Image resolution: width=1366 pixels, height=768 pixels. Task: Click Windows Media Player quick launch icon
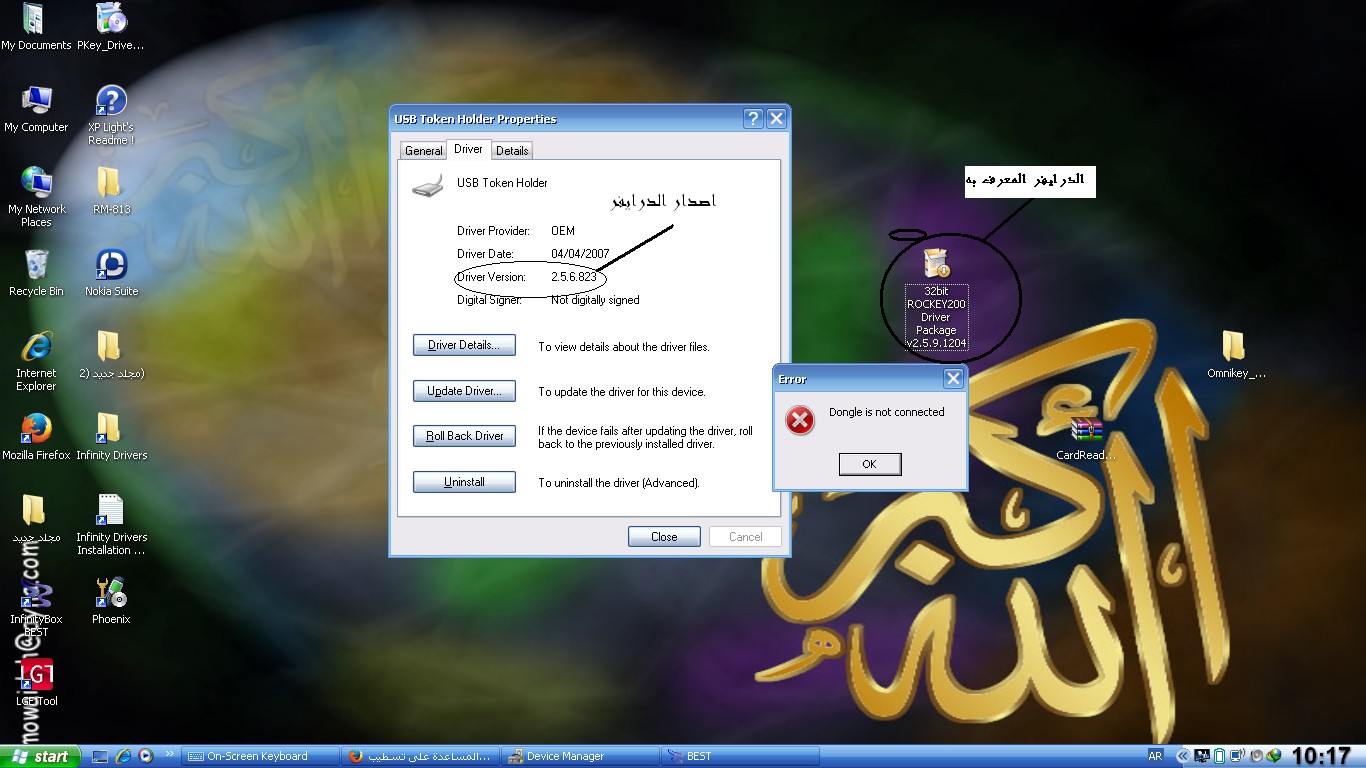click(x=146, y=756)
